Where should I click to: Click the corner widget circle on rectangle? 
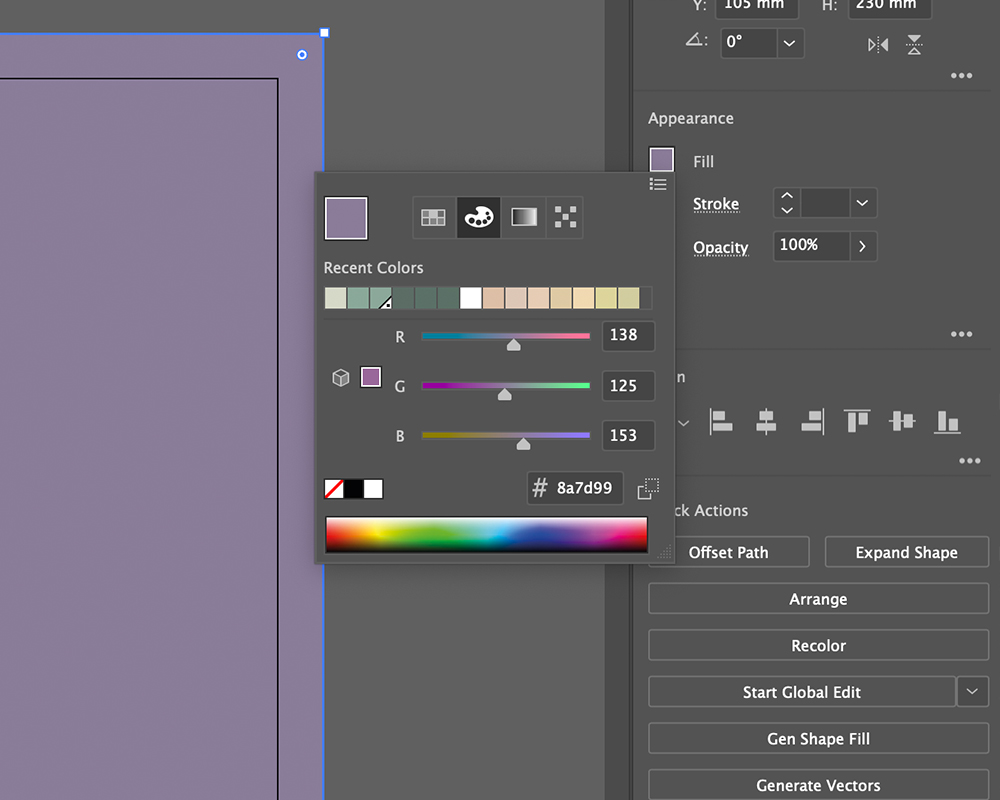pyautogui.click(x=302, y=55)
